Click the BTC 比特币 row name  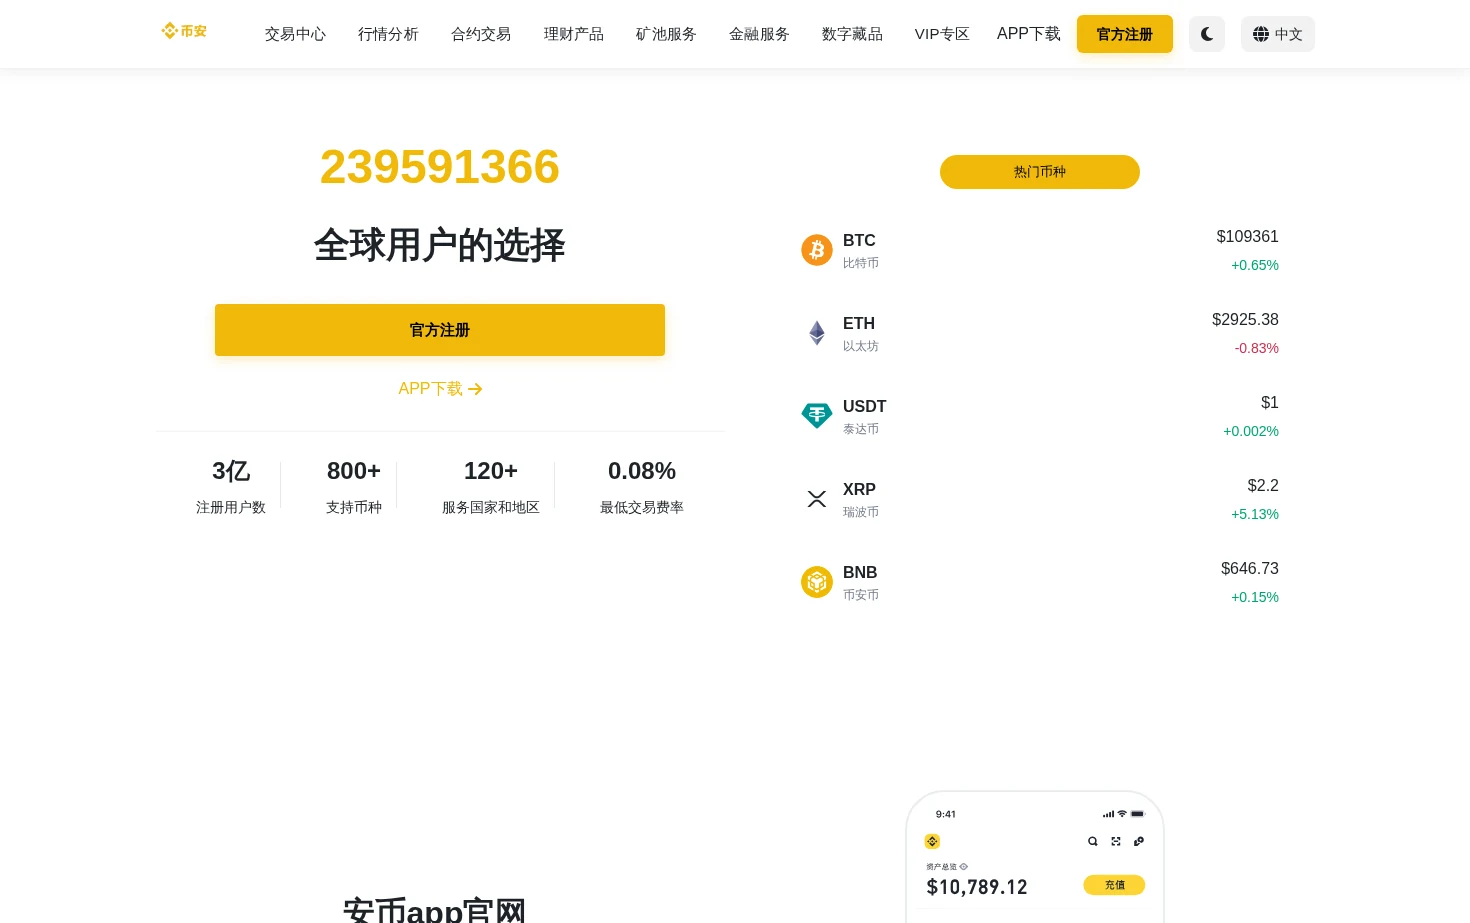(x=860, y=250)
